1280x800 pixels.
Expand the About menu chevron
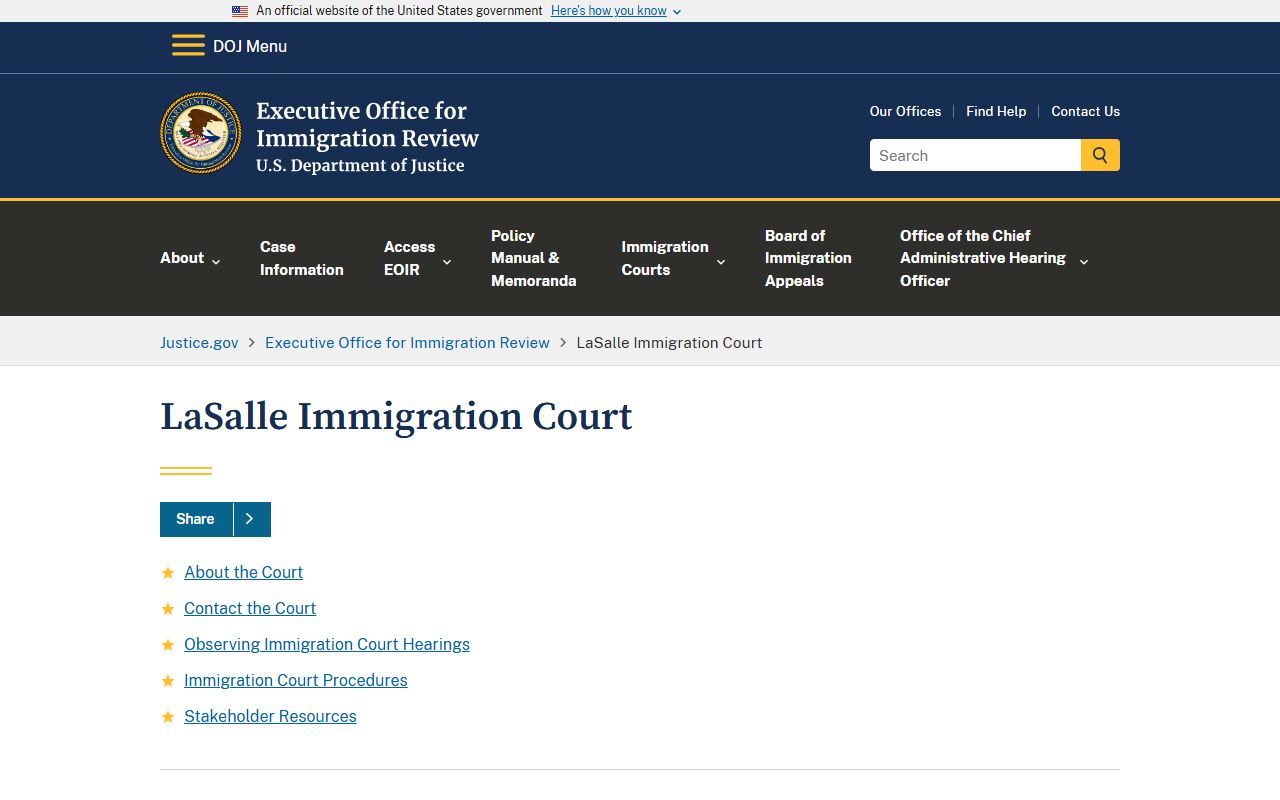click(x=216, y=262)
